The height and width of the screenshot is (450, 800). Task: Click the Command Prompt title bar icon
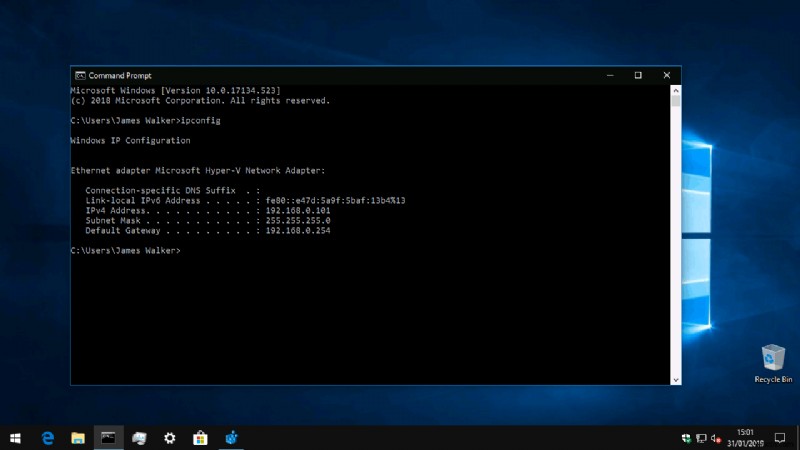[x=80, y=76]
